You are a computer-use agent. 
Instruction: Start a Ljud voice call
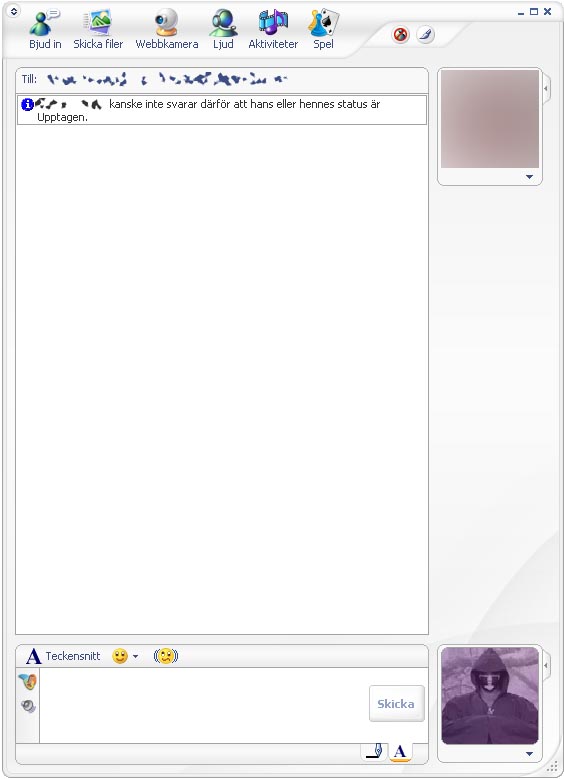click(223, 30)
